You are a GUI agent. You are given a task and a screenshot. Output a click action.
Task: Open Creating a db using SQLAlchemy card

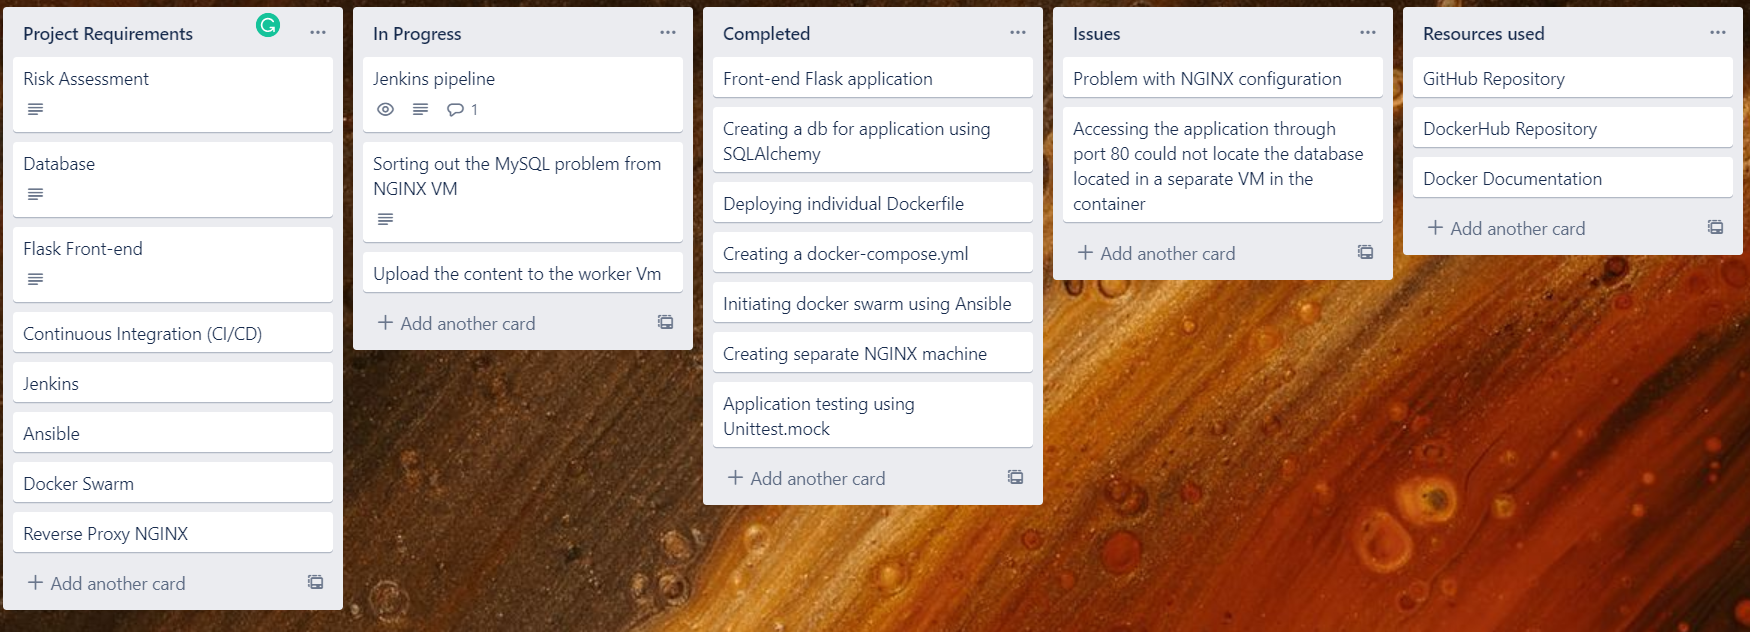point(873,140)
